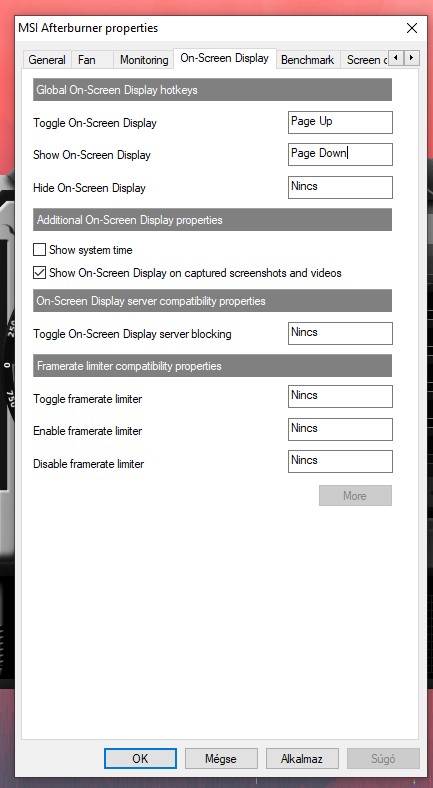Close the MSI Afterburner properties window

click(x=412, y=28)
